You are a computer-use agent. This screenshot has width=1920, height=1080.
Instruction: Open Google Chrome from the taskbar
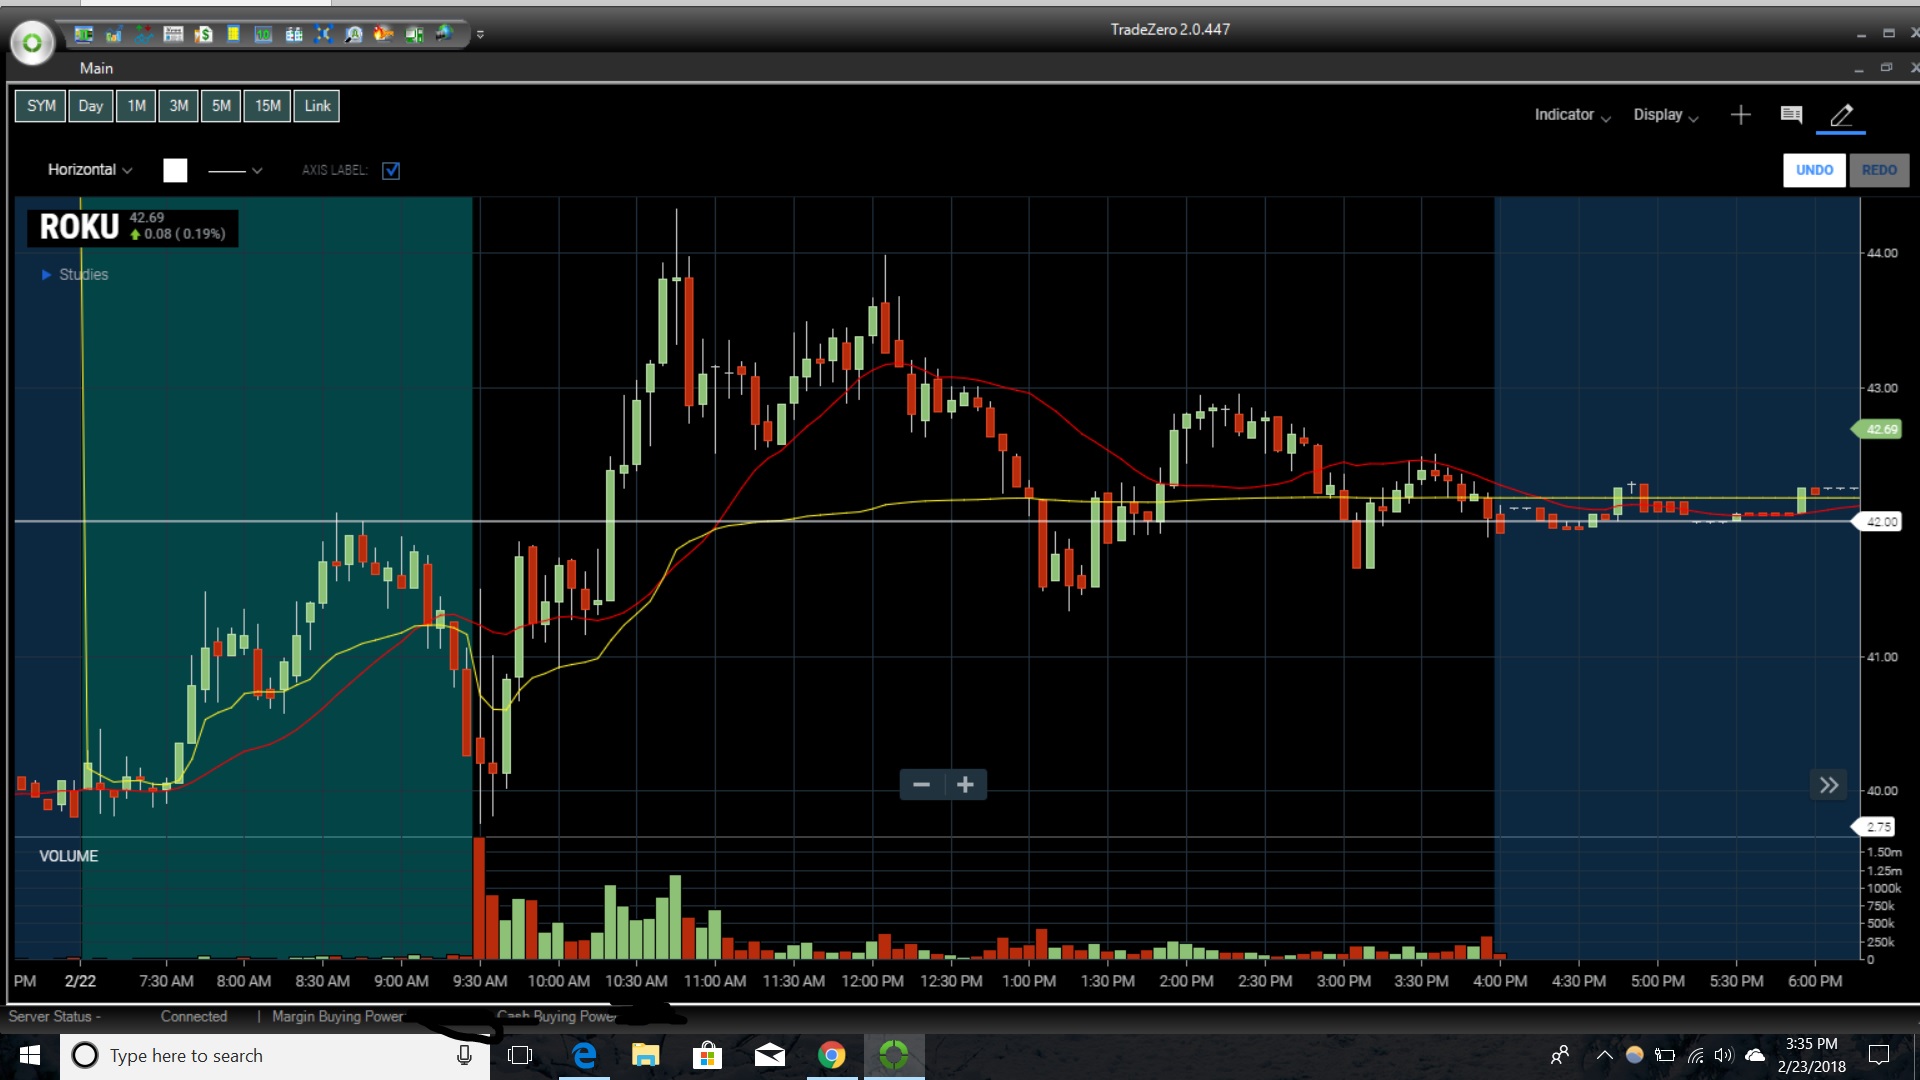[x=831, y=1056]
